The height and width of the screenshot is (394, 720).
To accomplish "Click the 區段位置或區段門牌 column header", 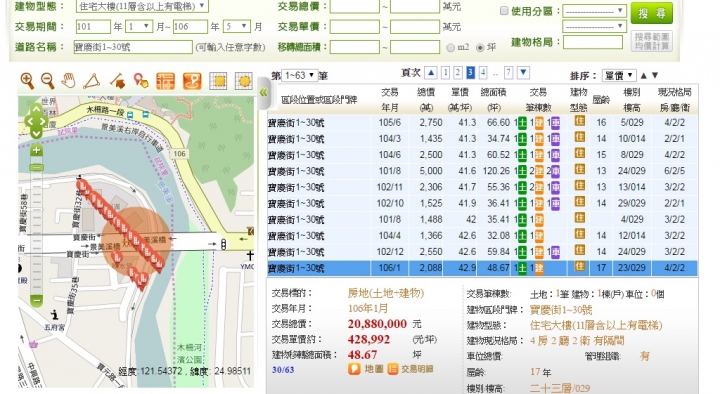I will [319, 100].
